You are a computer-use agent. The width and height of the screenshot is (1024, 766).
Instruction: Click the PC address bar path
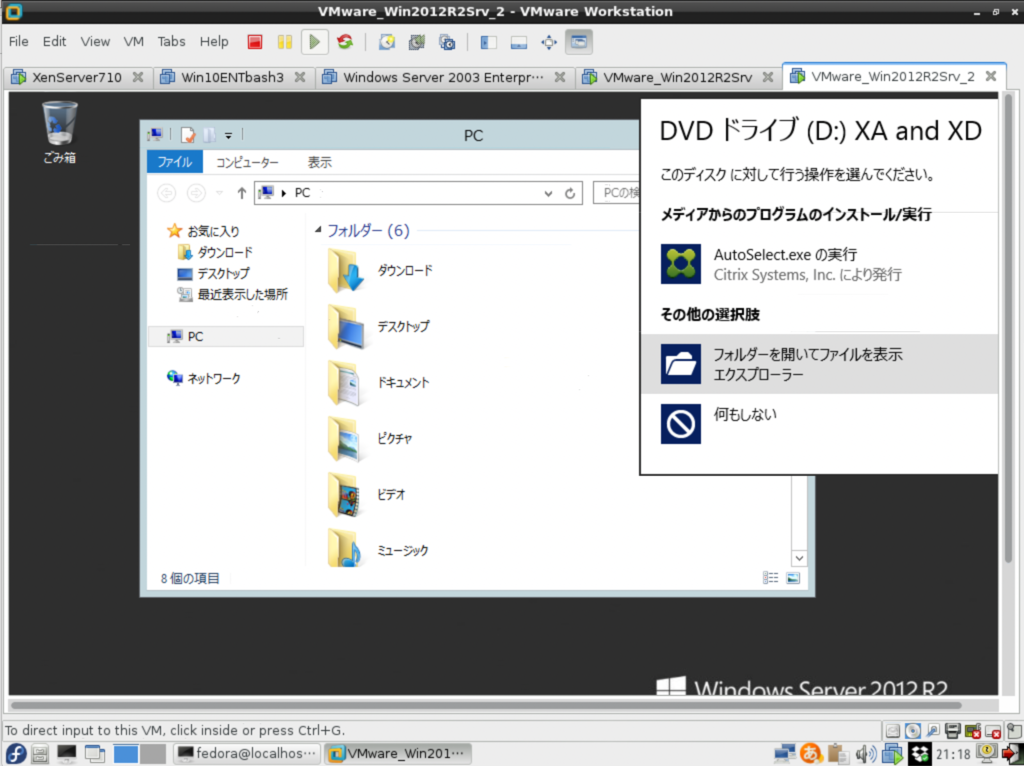[302, 193]
